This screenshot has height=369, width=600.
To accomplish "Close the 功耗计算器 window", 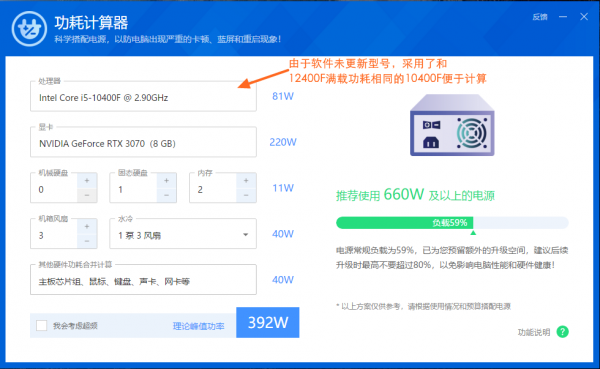I will point(584,17).
